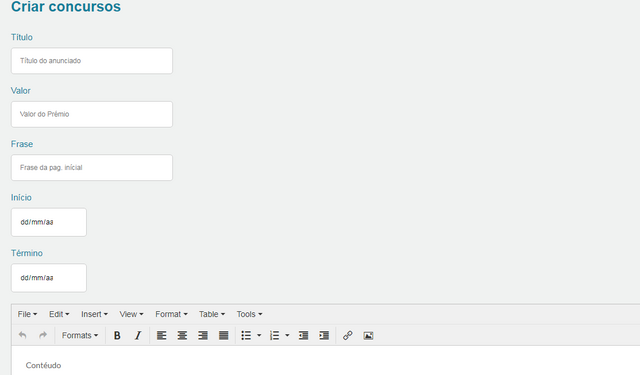
Task: Insert an image with picture icon
Action: tap(368, 335)
